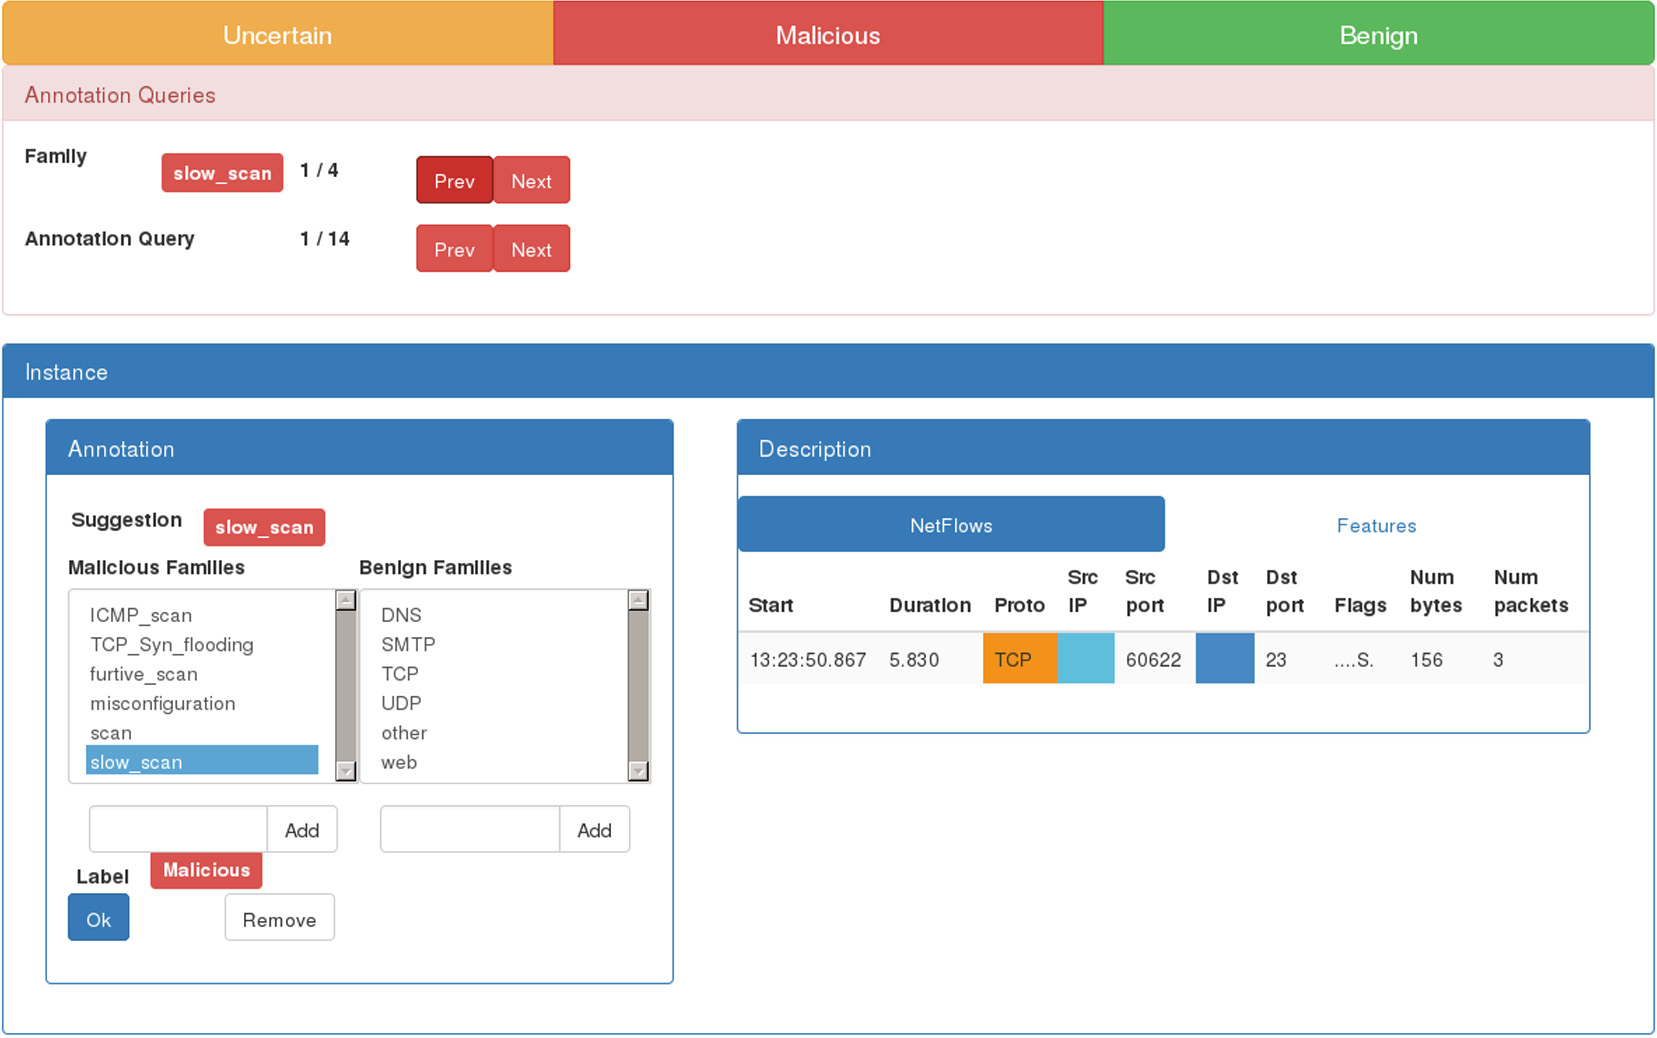
Task: Add new benign family with Add button
Action: [594, 830]
